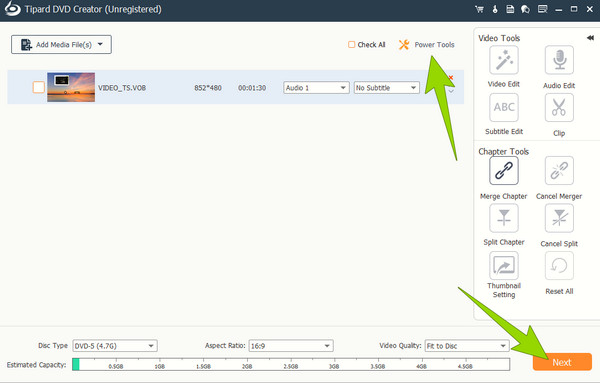
Task: Minimize the Tipard DVD Creator window
Action: point(559,10)
